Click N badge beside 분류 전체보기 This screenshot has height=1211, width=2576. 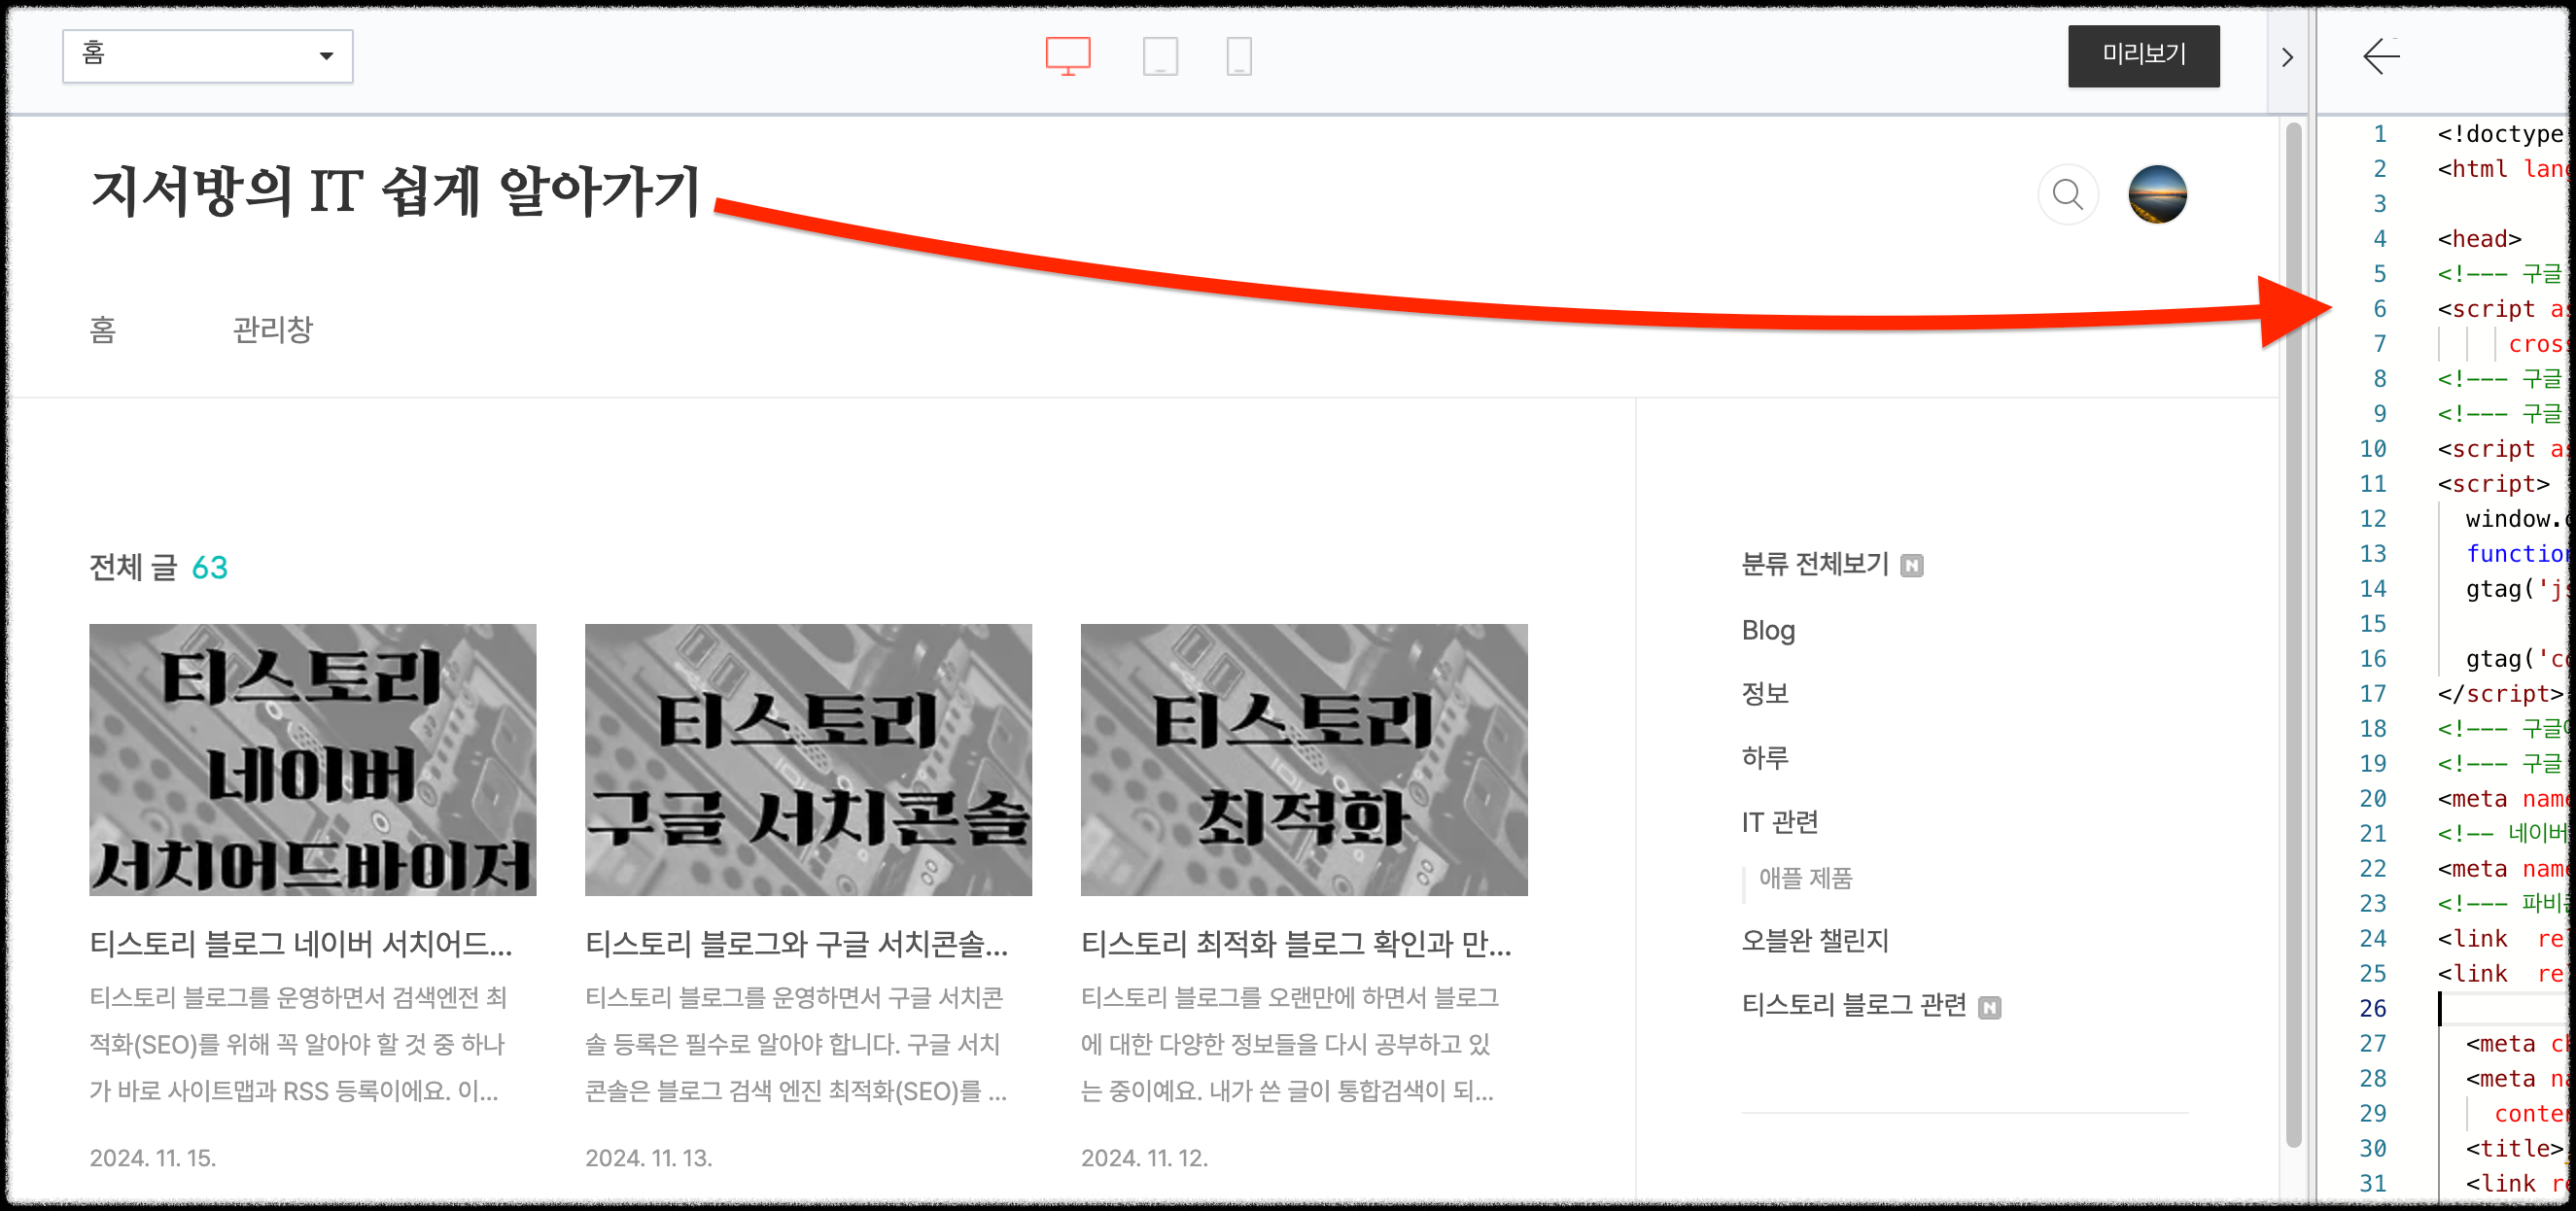(x=1911, y=566)
